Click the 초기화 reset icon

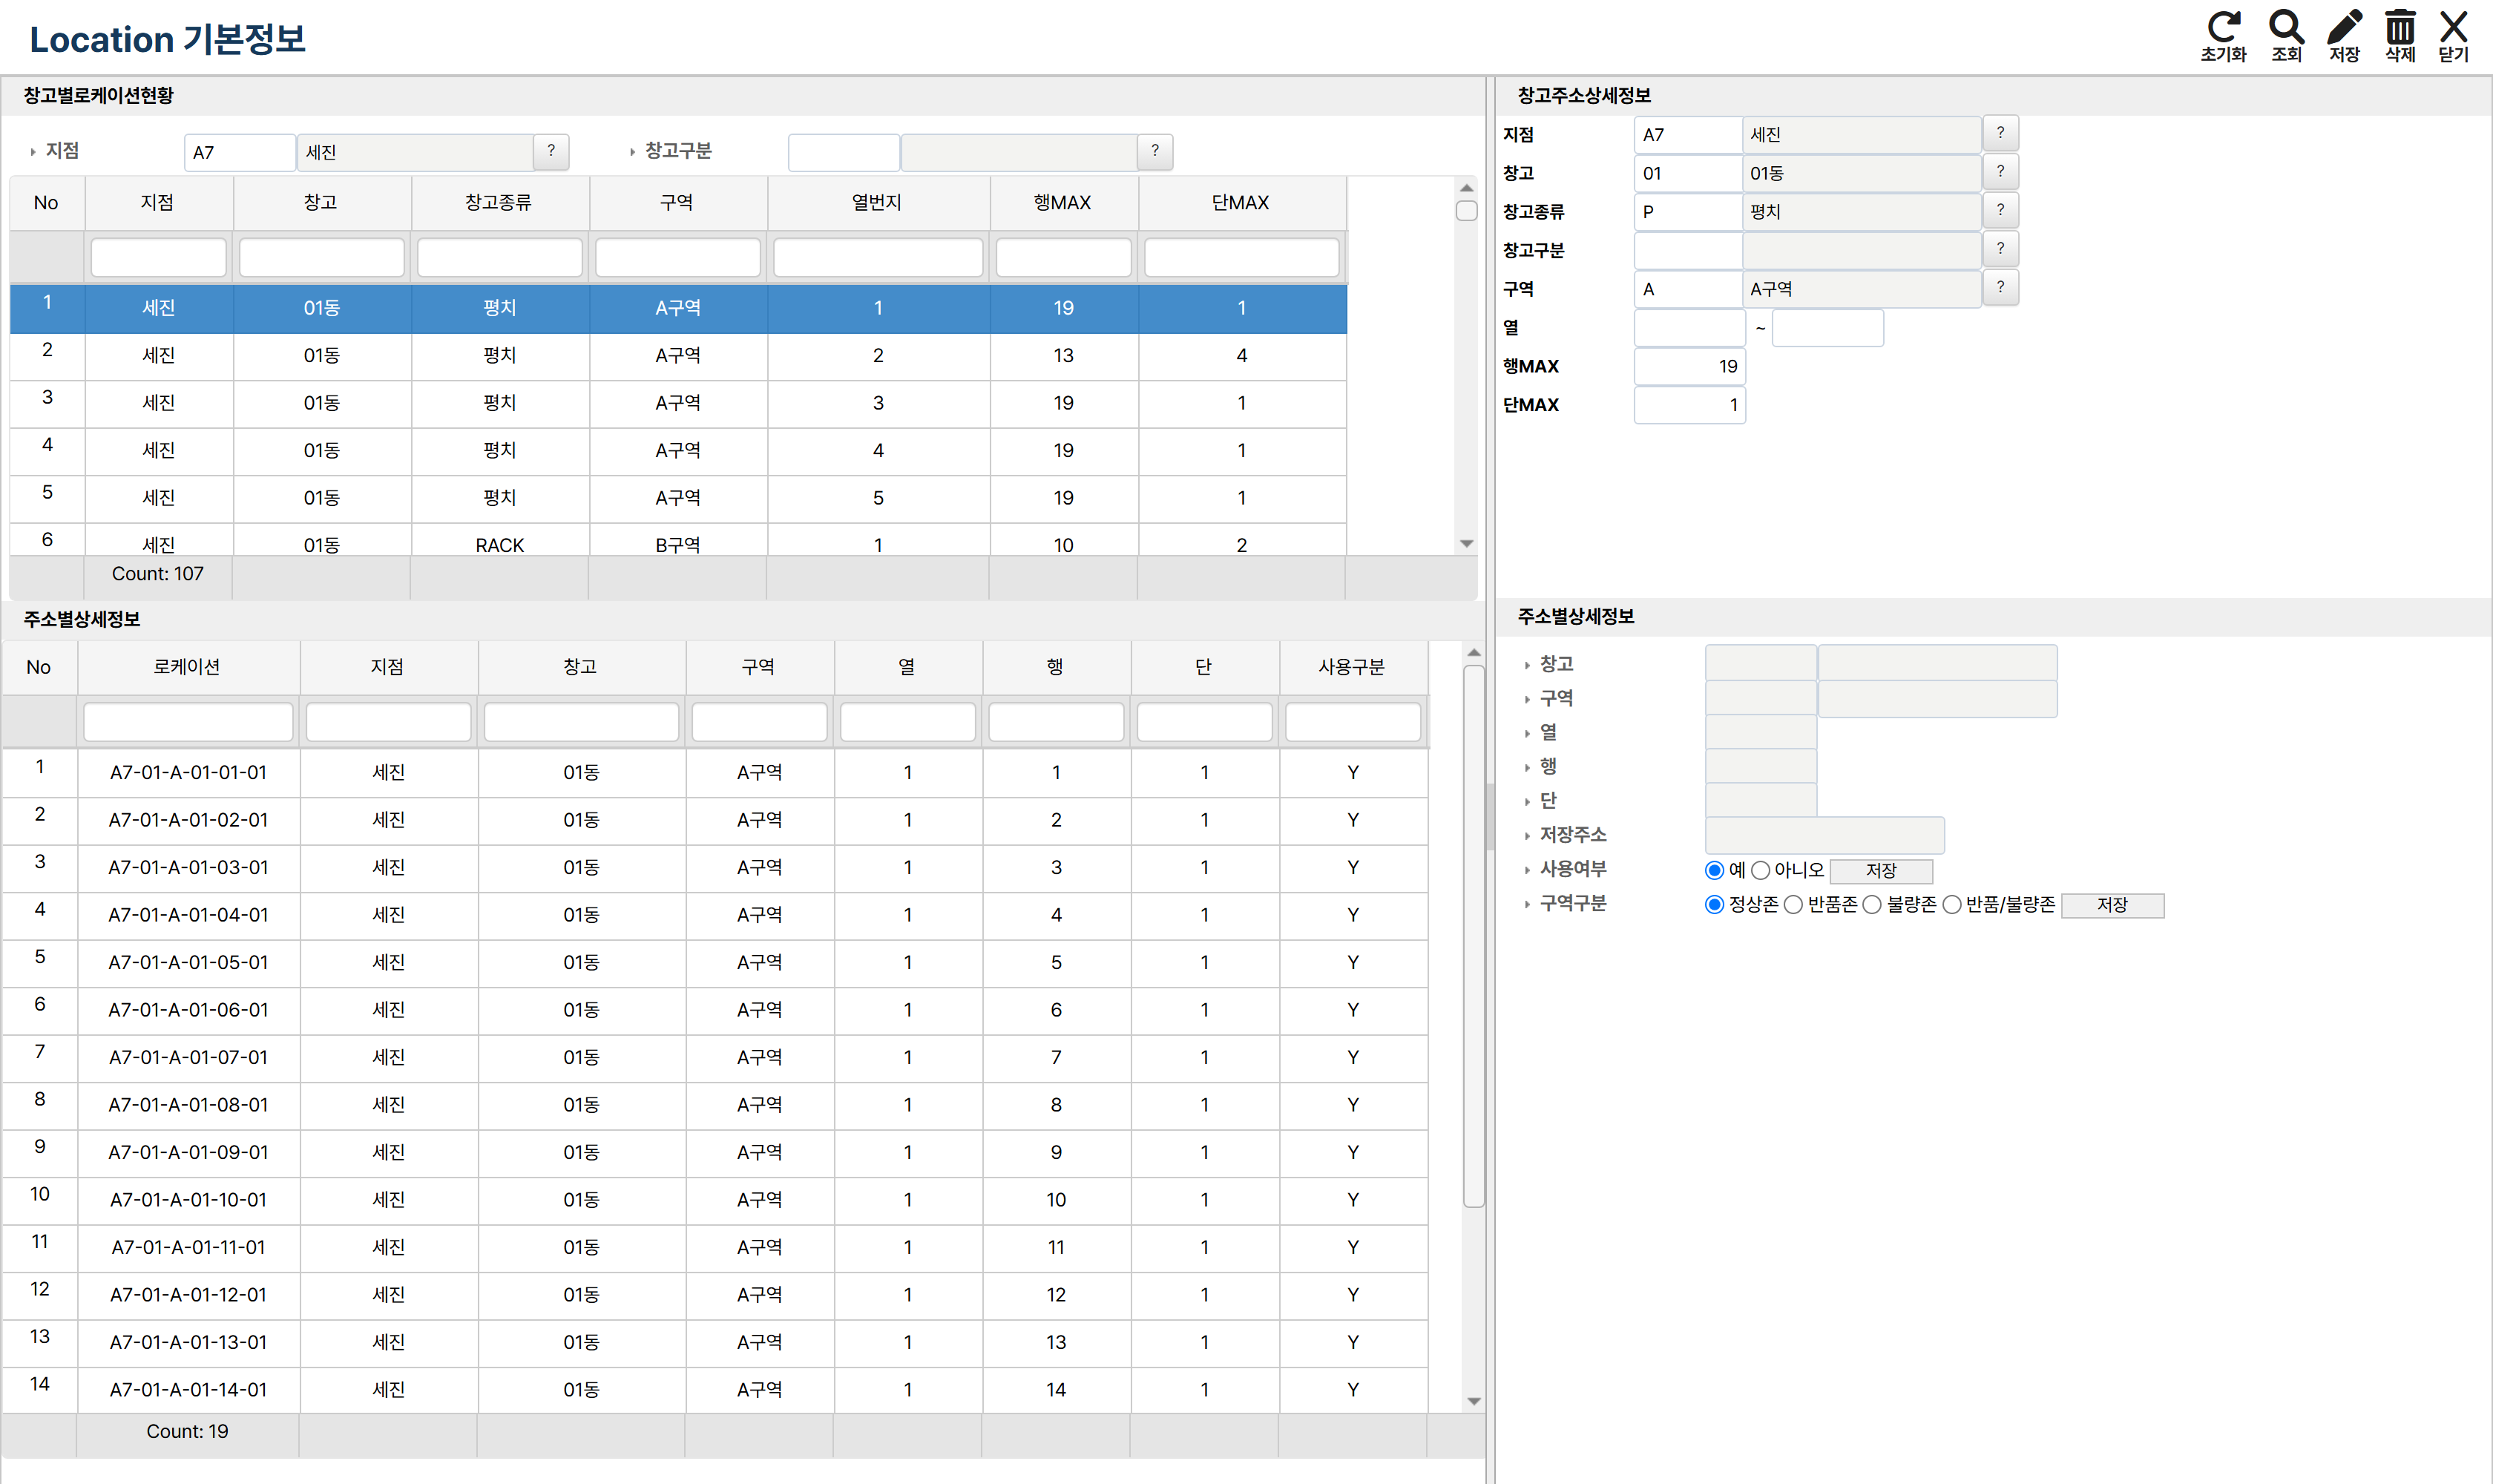(x=2223, y=28)
